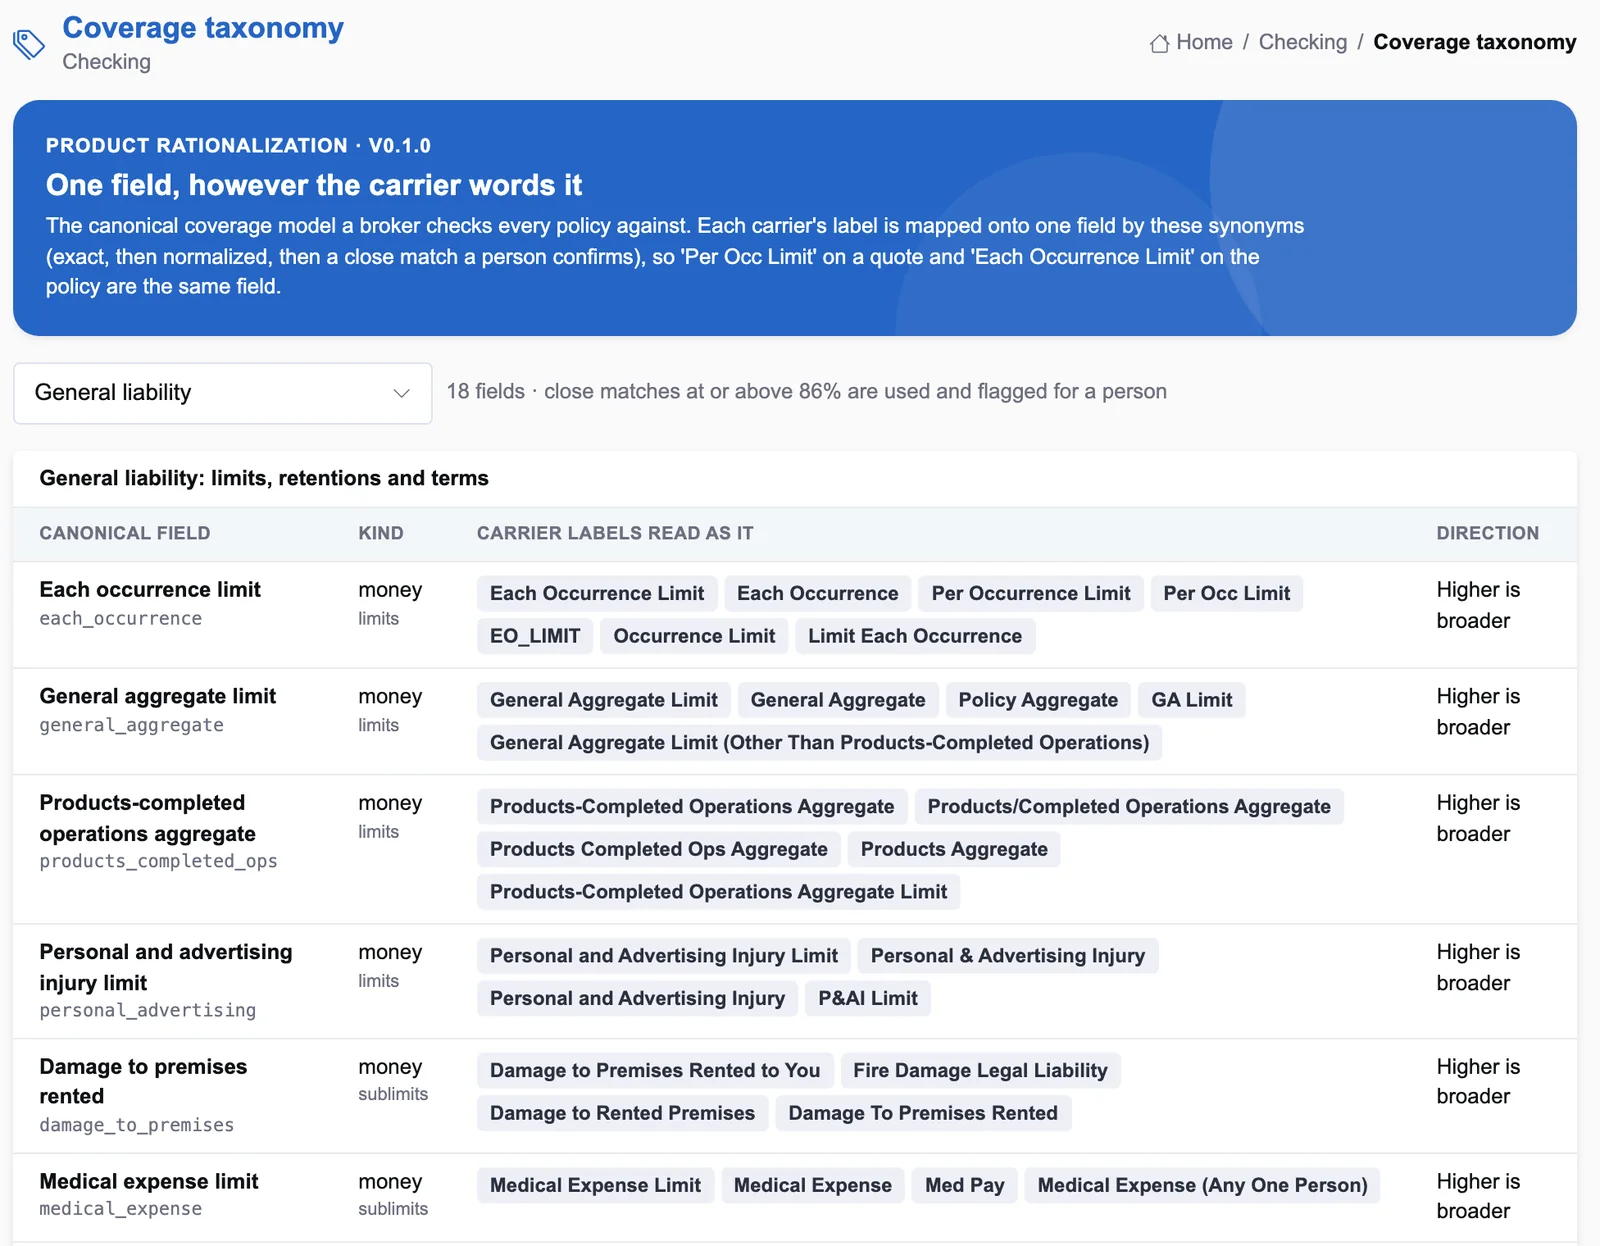The width and height of the screenshot is (1600, 1246).
Task: Click the 'Damage to Premises Rented to You' chip
Action: [655, 1071]
